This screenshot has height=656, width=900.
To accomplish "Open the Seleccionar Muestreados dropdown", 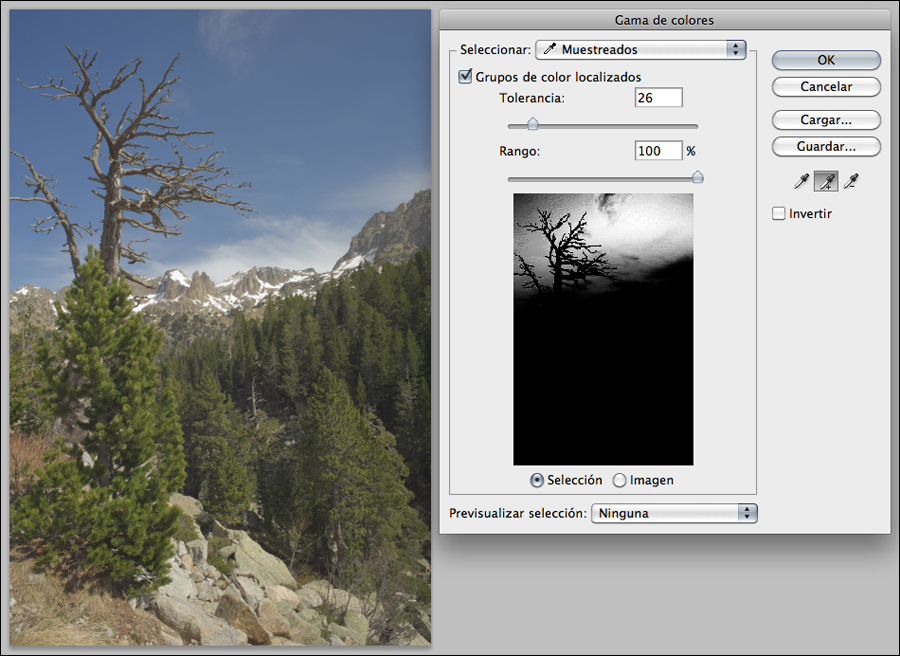I will (642, 49).
